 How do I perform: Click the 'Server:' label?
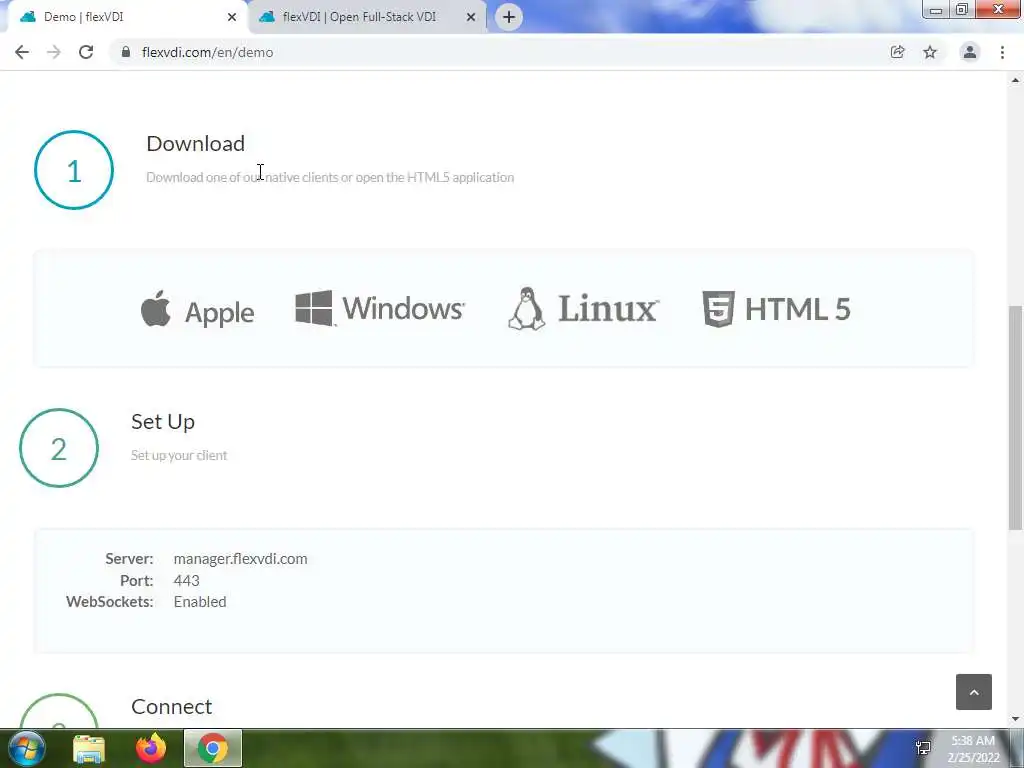click(x=129, y=559)
